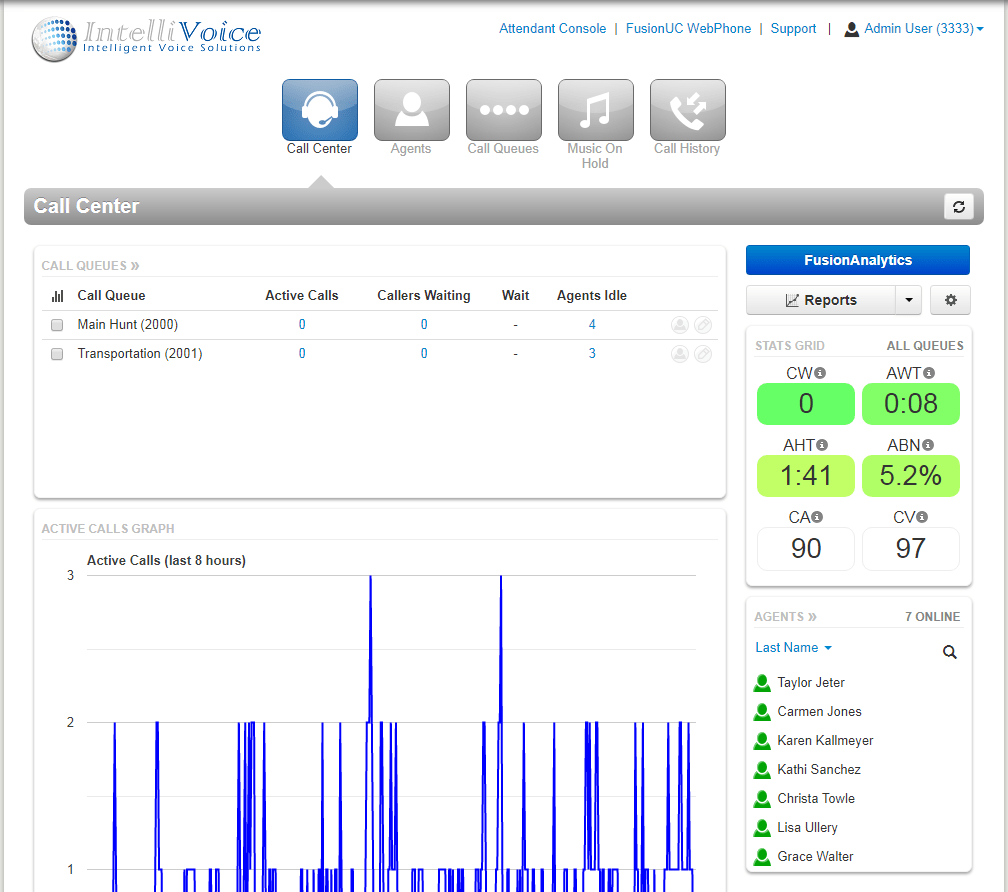Open the Call History navigation icon
This screenshot has width=1008, height=892.
(x=687, y=111)
